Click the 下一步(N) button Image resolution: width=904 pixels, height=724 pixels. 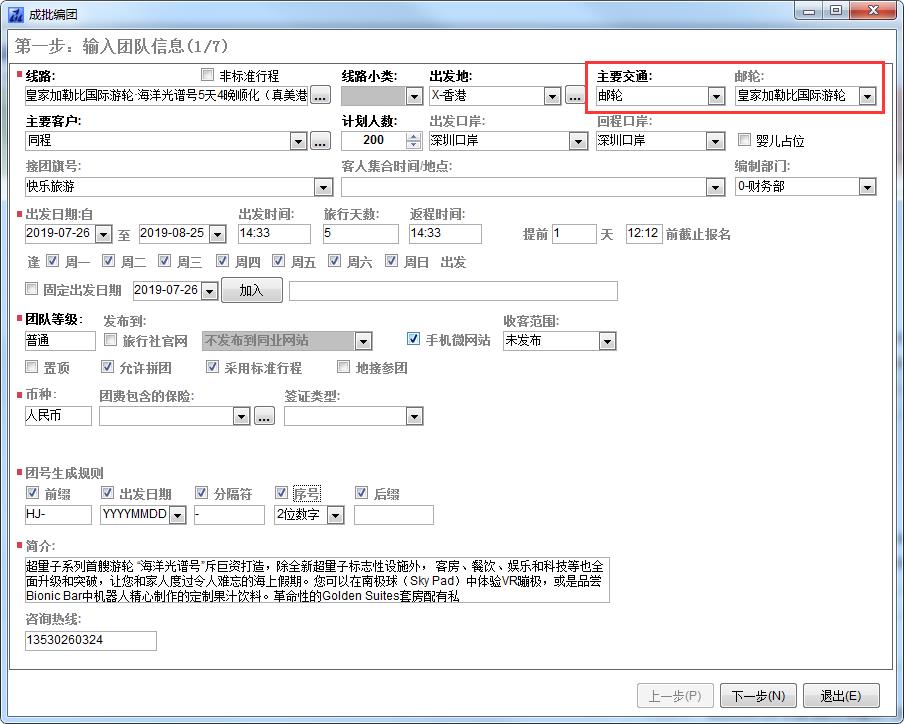click(x=757, y=696)
